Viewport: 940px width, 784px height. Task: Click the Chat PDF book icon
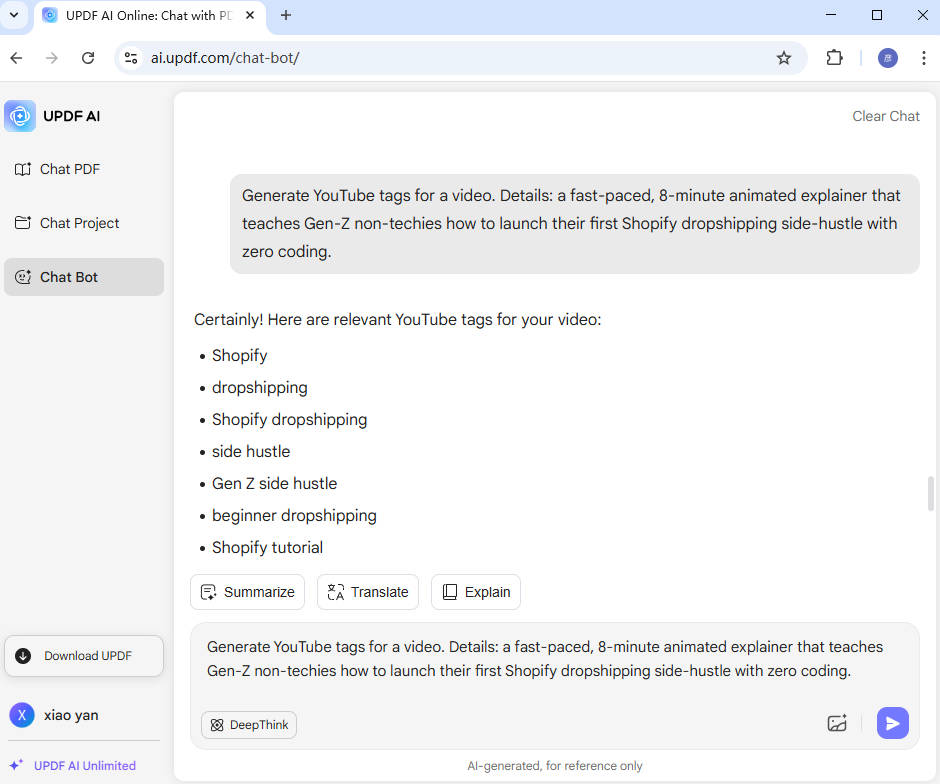point(23,169)
